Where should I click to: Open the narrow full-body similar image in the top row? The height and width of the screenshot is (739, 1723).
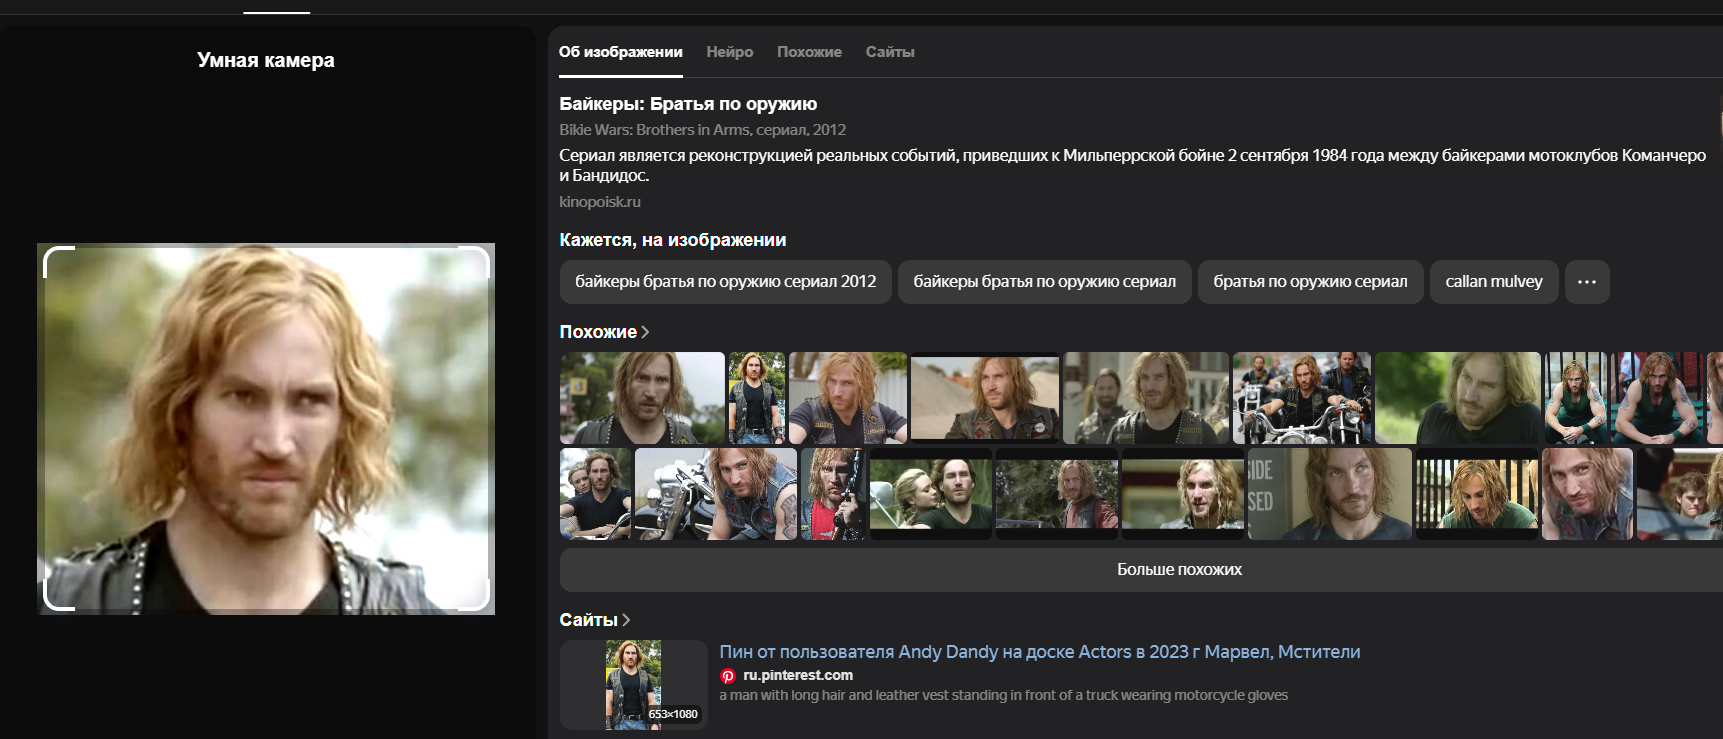tap(757, 398)
